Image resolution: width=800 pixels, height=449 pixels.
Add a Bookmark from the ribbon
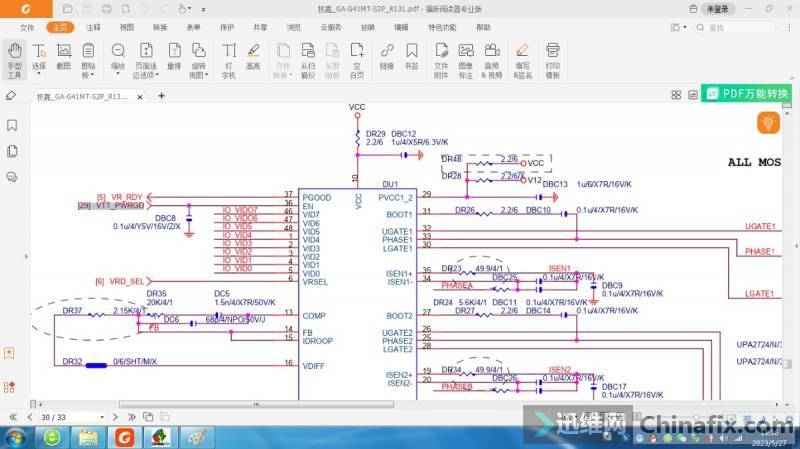[411, 56]
